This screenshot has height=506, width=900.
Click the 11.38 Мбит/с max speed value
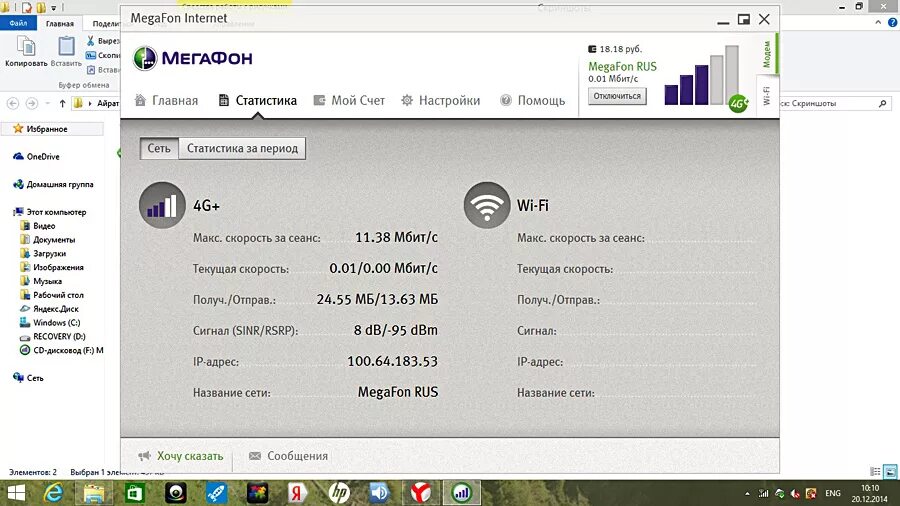click(x=397, y=237)
